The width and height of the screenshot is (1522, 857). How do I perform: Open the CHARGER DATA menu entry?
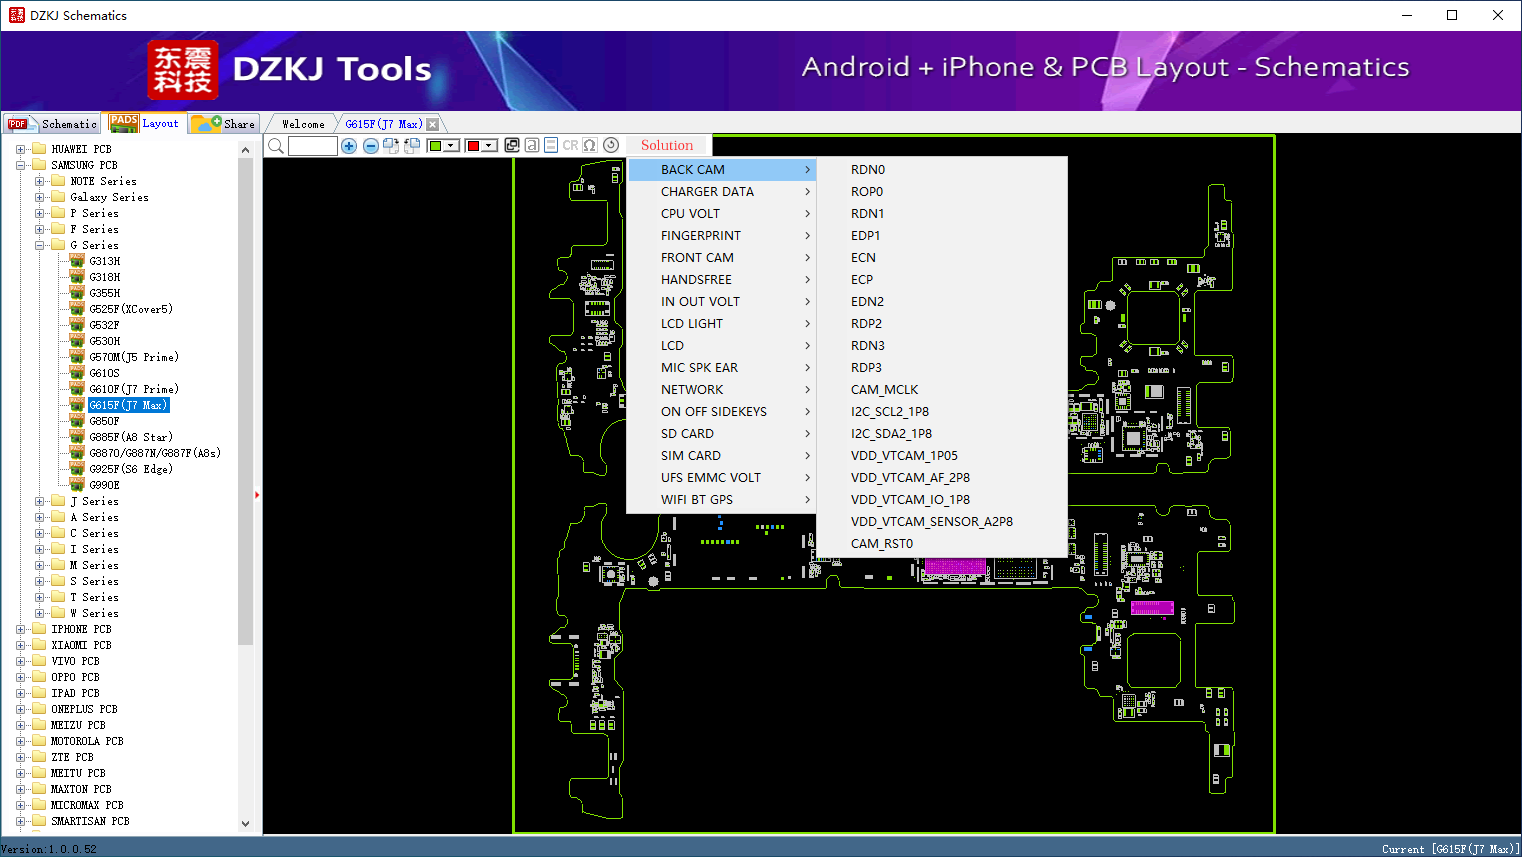click(722, 192)
